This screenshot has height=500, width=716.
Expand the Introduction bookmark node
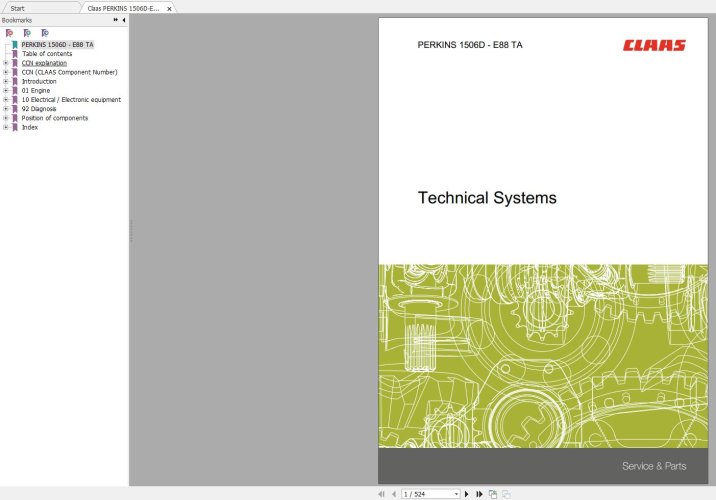pos(5,81)
